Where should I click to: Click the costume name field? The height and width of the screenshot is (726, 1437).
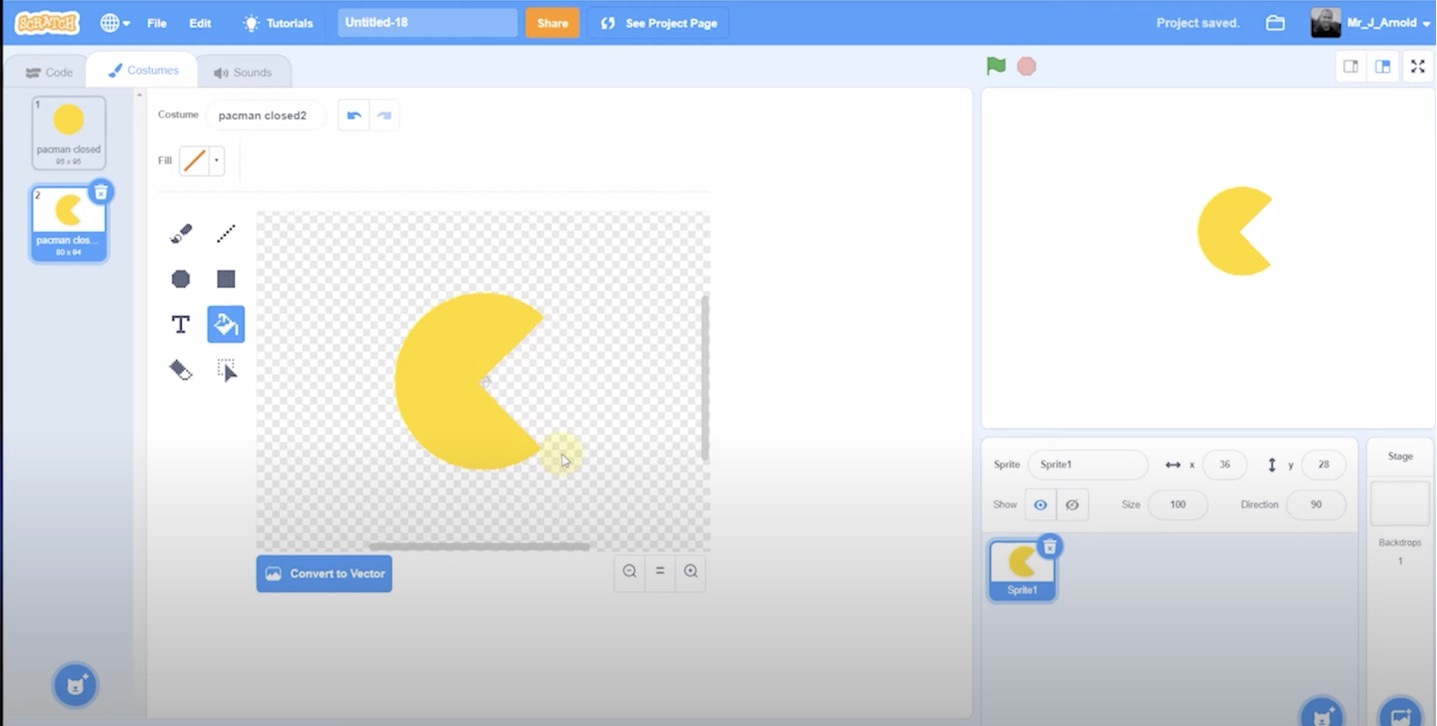[265, 115]
